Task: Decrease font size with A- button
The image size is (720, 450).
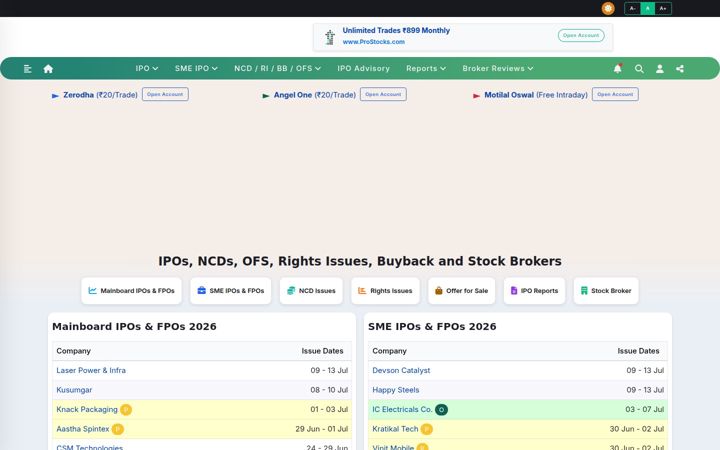Action: coord(632,8)
